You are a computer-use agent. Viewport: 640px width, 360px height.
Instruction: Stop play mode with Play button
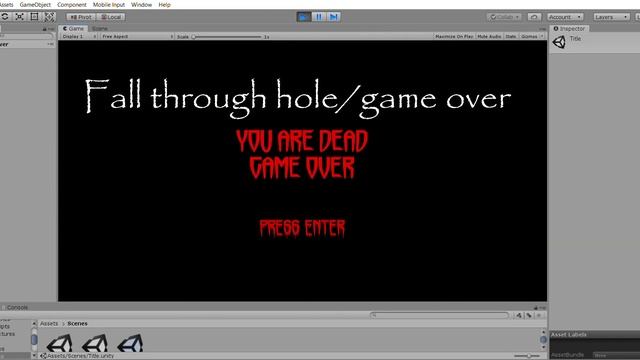point(304,17)
